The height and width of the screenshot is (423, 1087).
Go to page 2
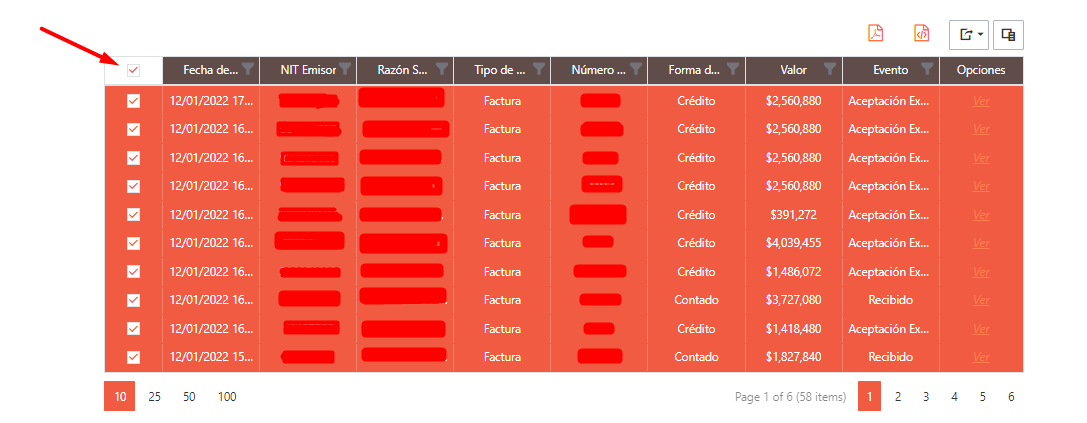[x=898, y=397]
